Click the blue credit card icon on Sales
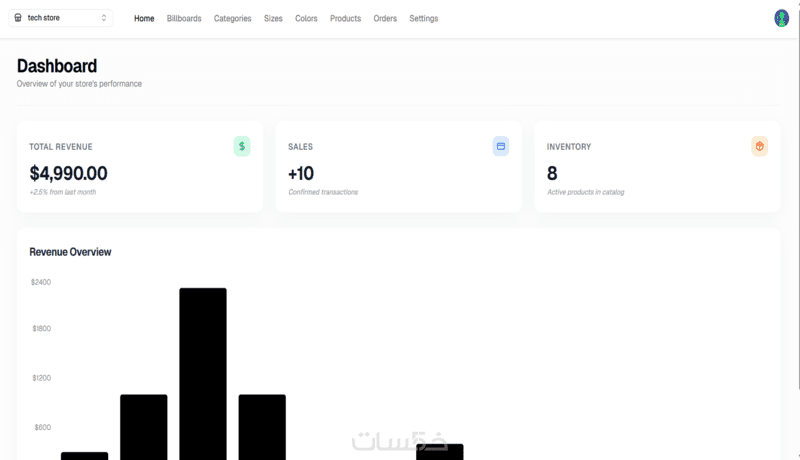 501,146
